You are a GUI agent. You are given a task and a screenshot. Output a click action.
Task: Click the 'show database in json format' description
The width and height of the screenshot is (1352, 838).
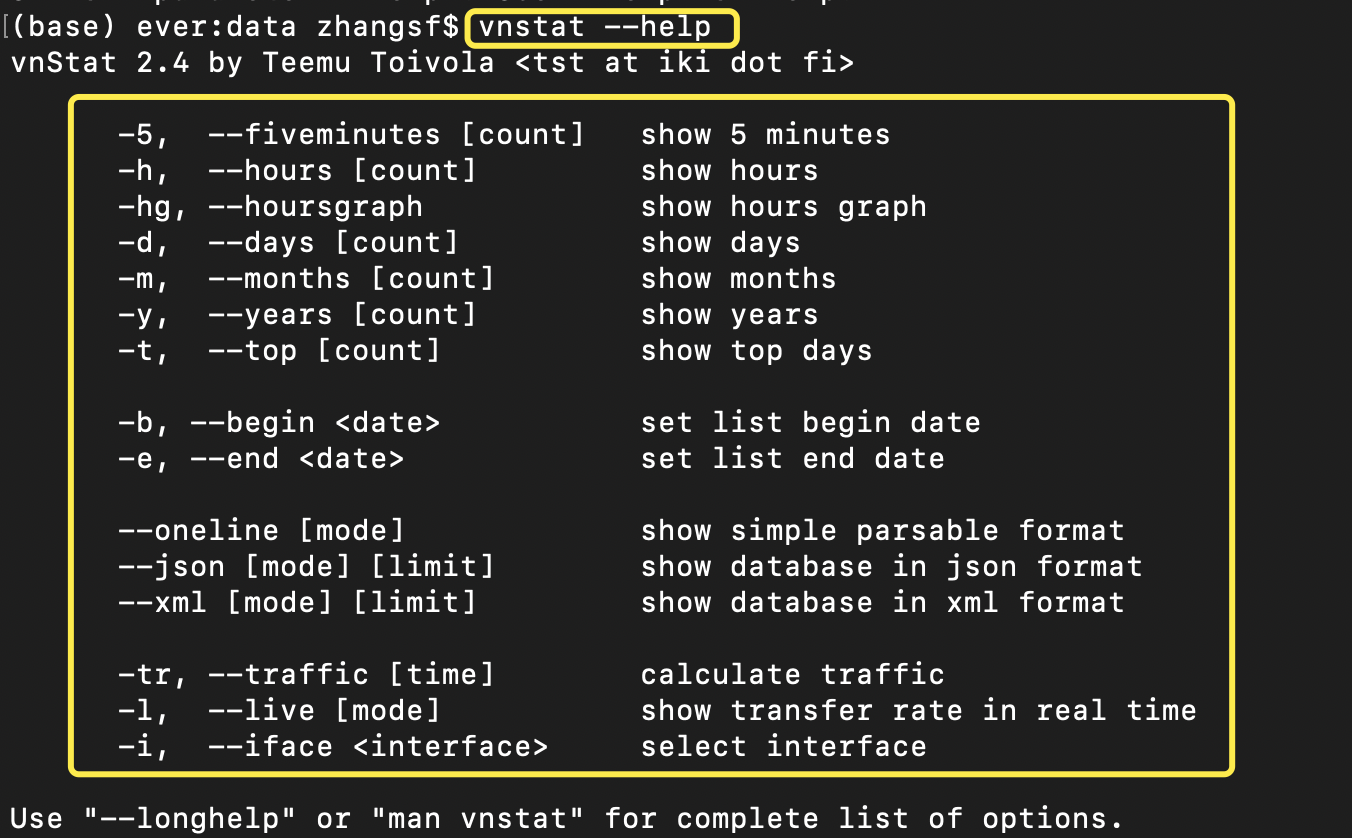pos(892,567)
